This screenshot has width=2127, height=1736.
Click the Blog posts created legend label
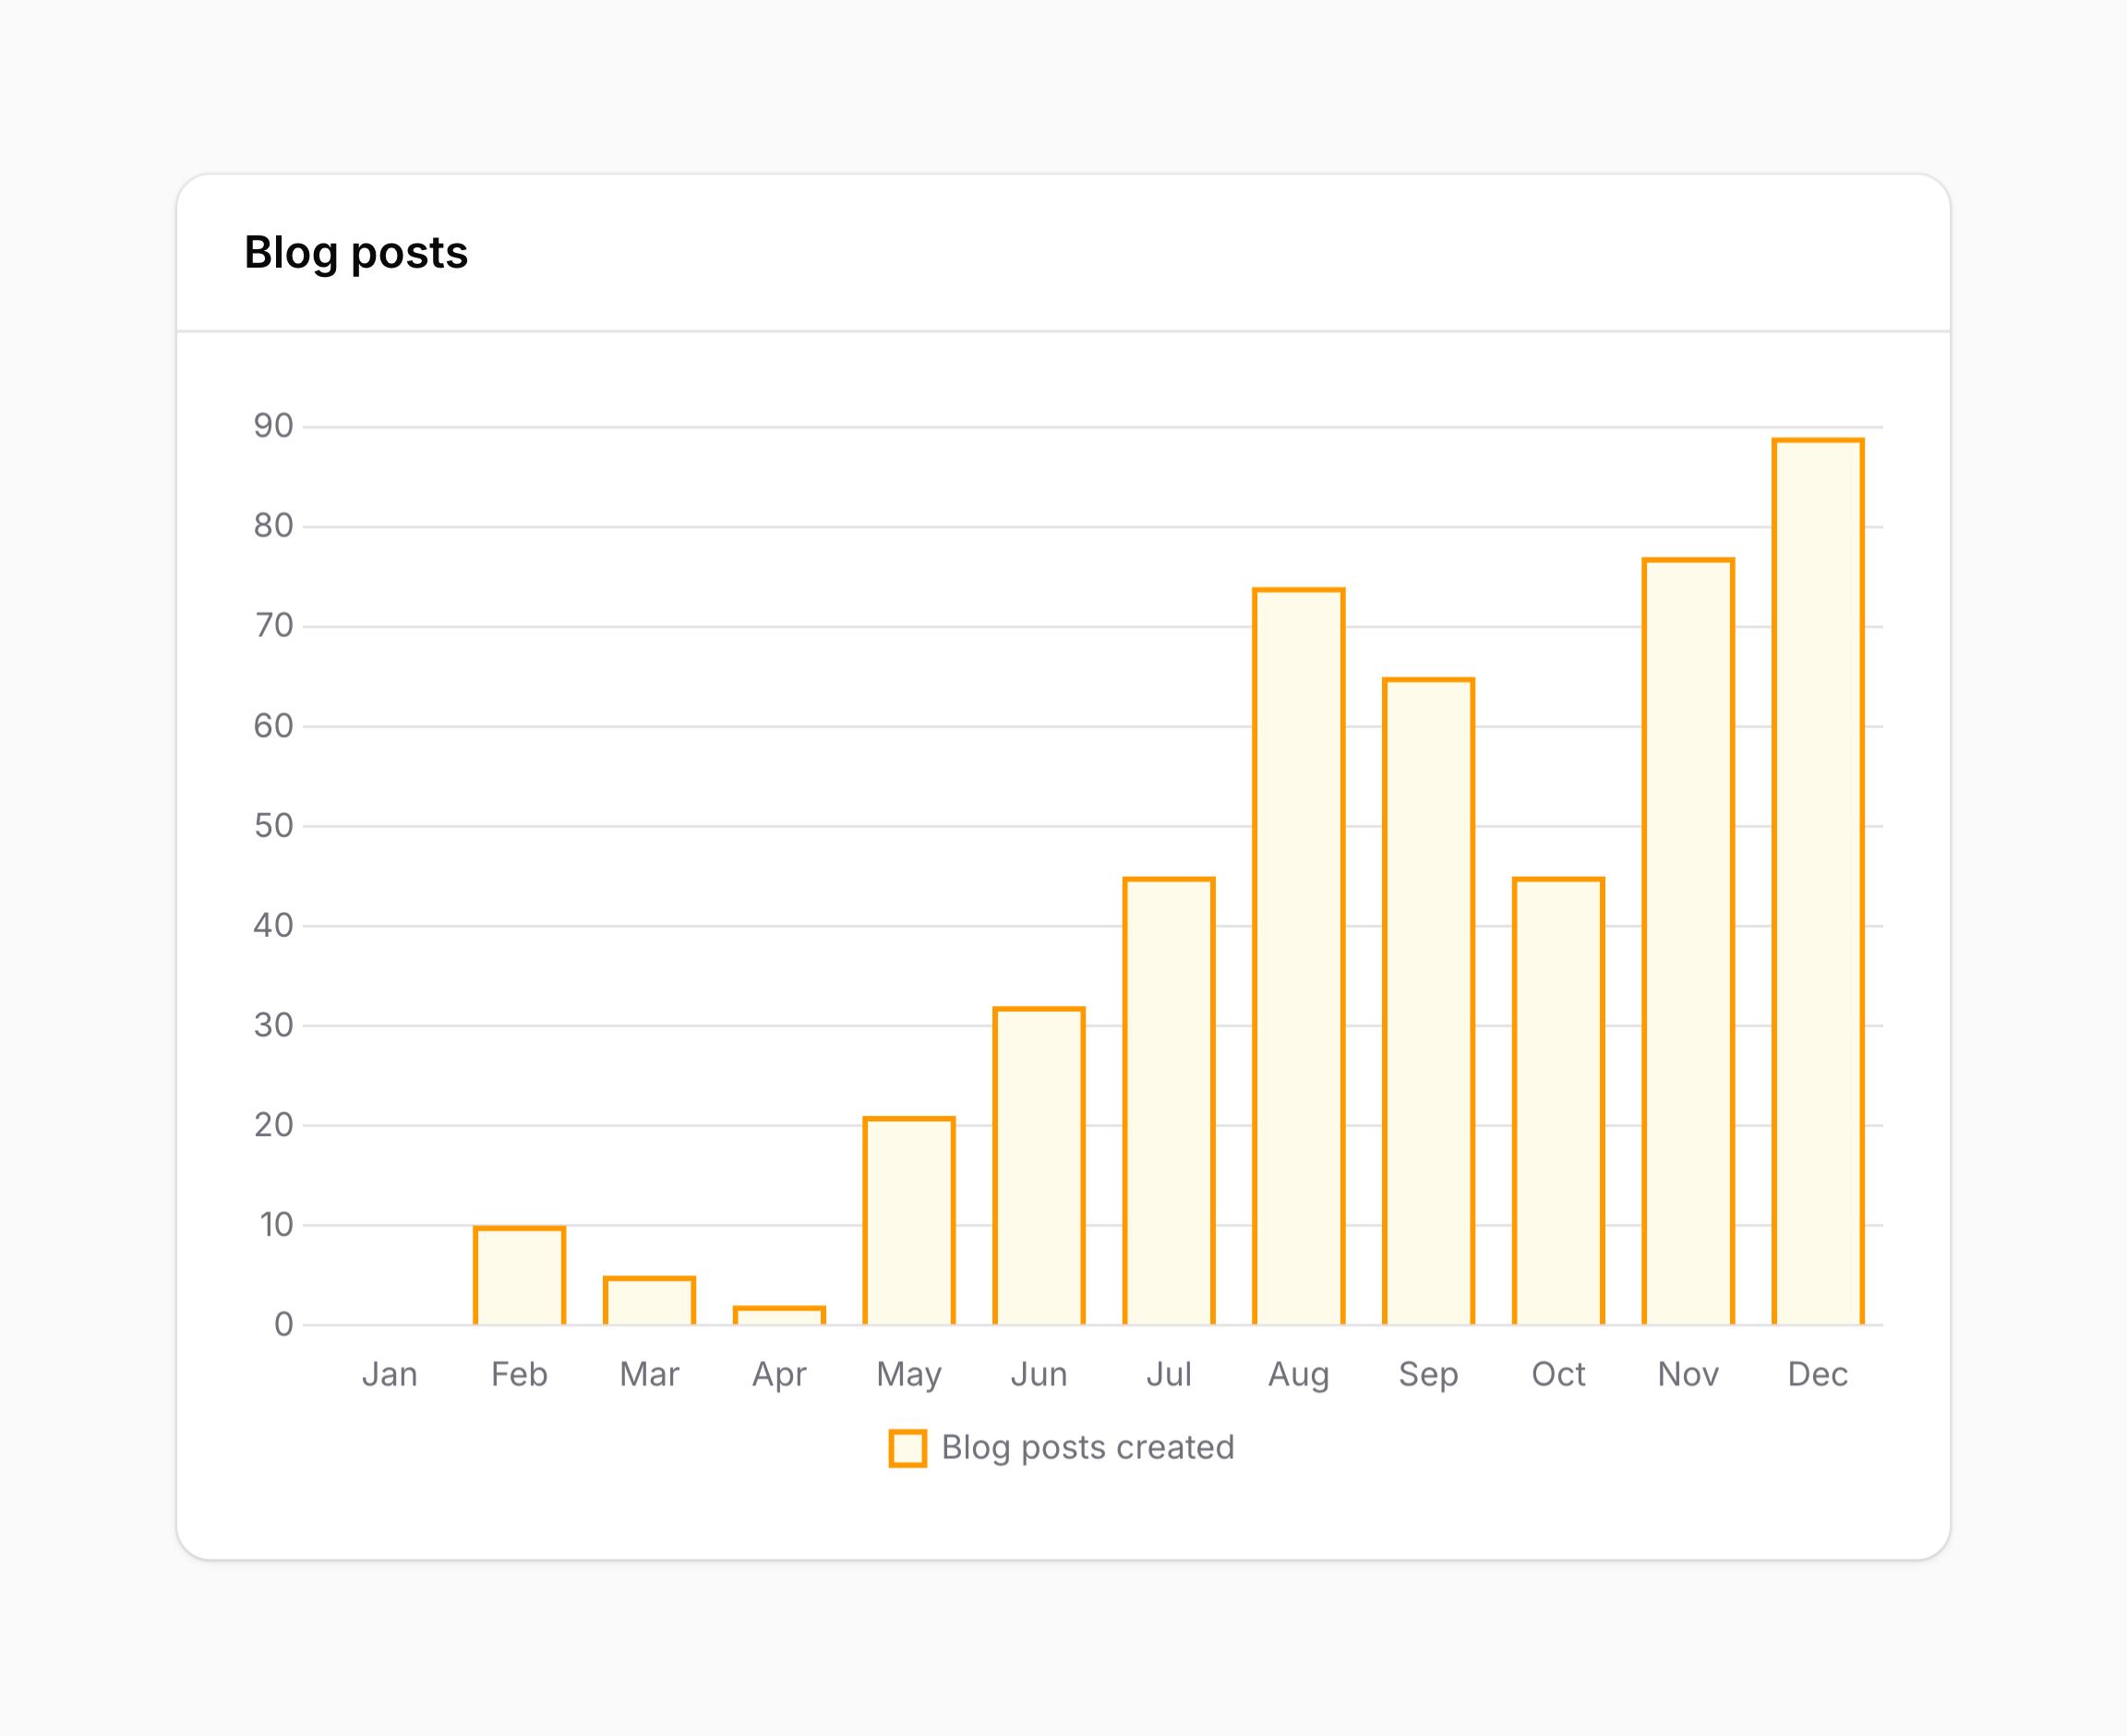(1088, 1448)
